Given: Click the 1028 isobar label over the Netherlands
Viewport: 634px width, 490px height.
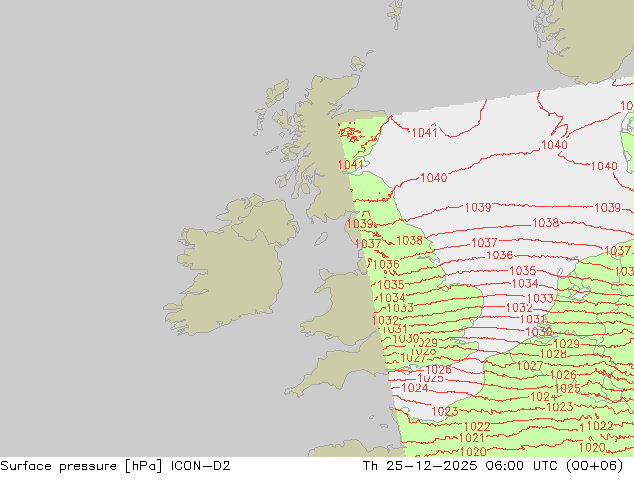Looking at the screenshot, I should point(553,354).
